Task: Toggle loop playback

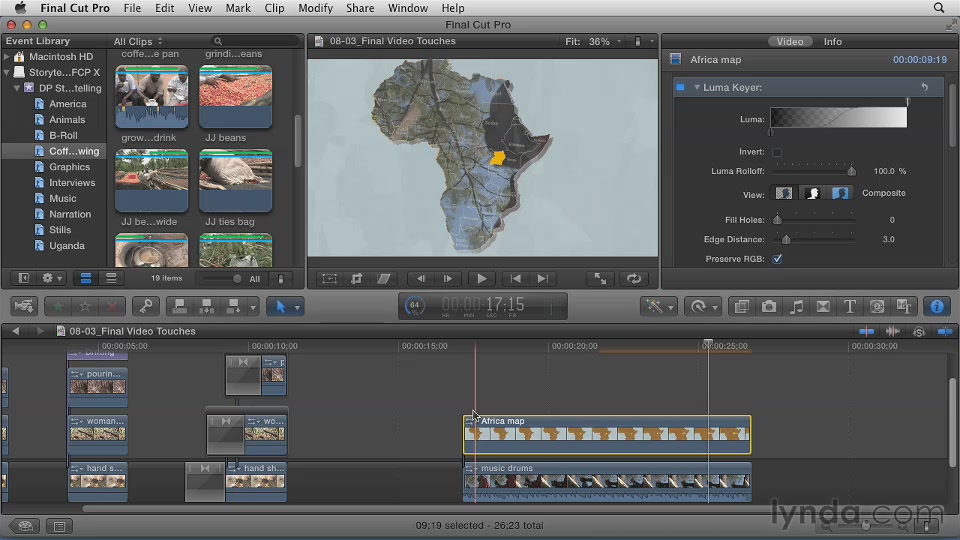Action: 634,279
